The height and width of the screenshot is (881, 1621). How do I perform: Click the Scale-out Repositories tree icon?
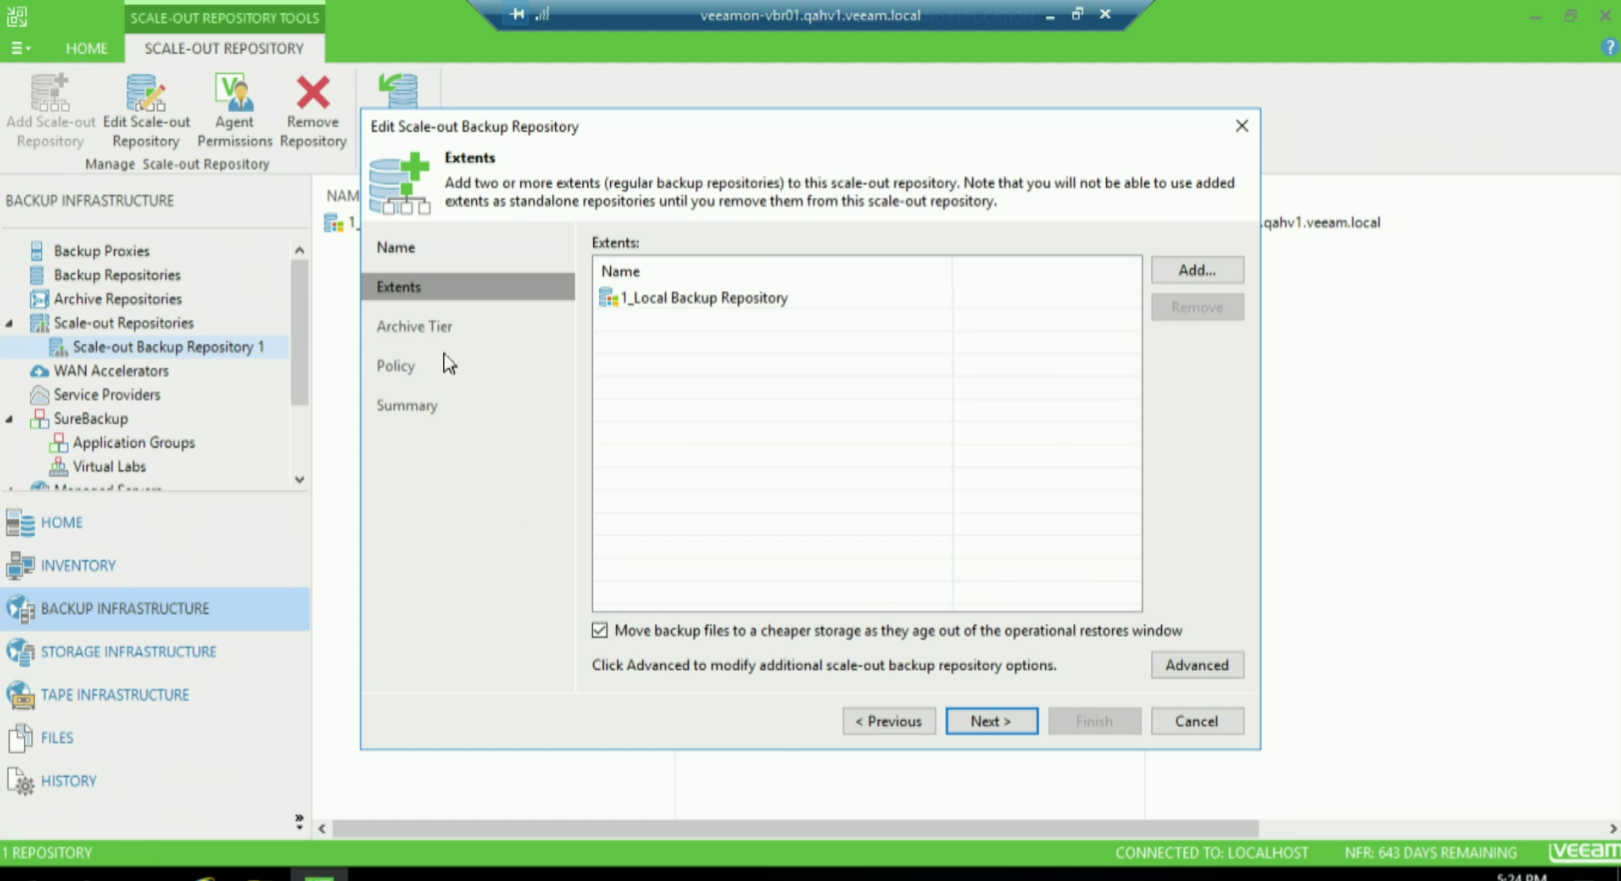click(39, 323)
